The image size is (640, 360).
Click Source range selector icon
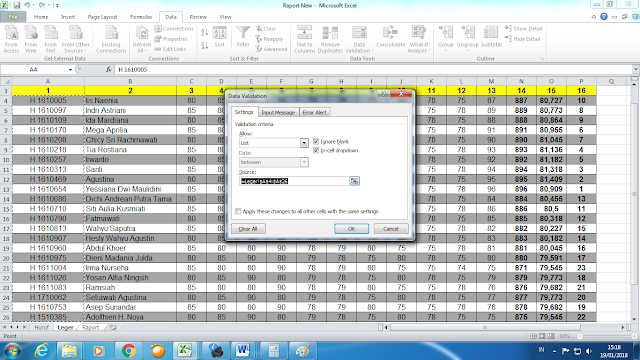pos(354,181)
